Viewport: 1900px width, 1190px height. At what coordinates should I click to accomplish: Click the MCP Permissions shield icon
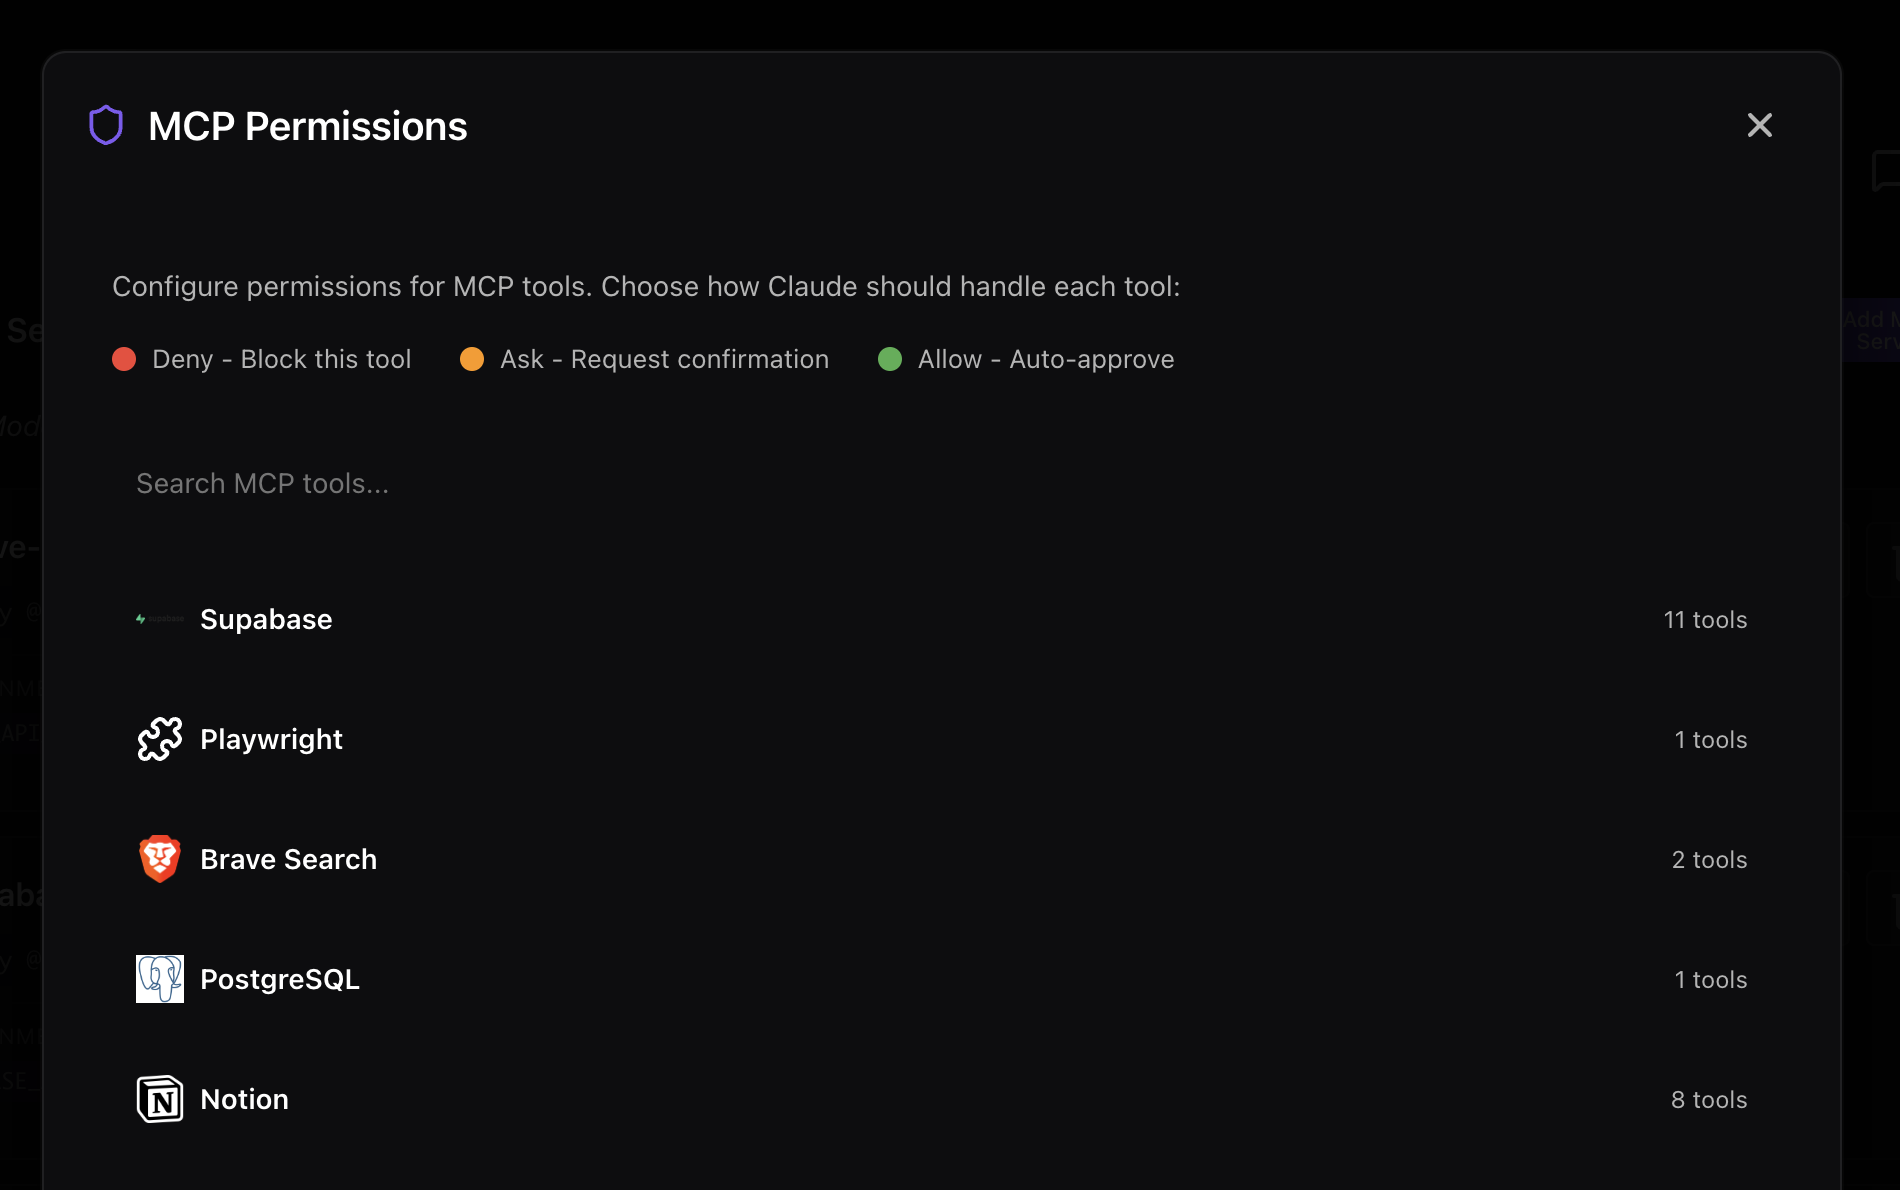click(x=106, y=124)
